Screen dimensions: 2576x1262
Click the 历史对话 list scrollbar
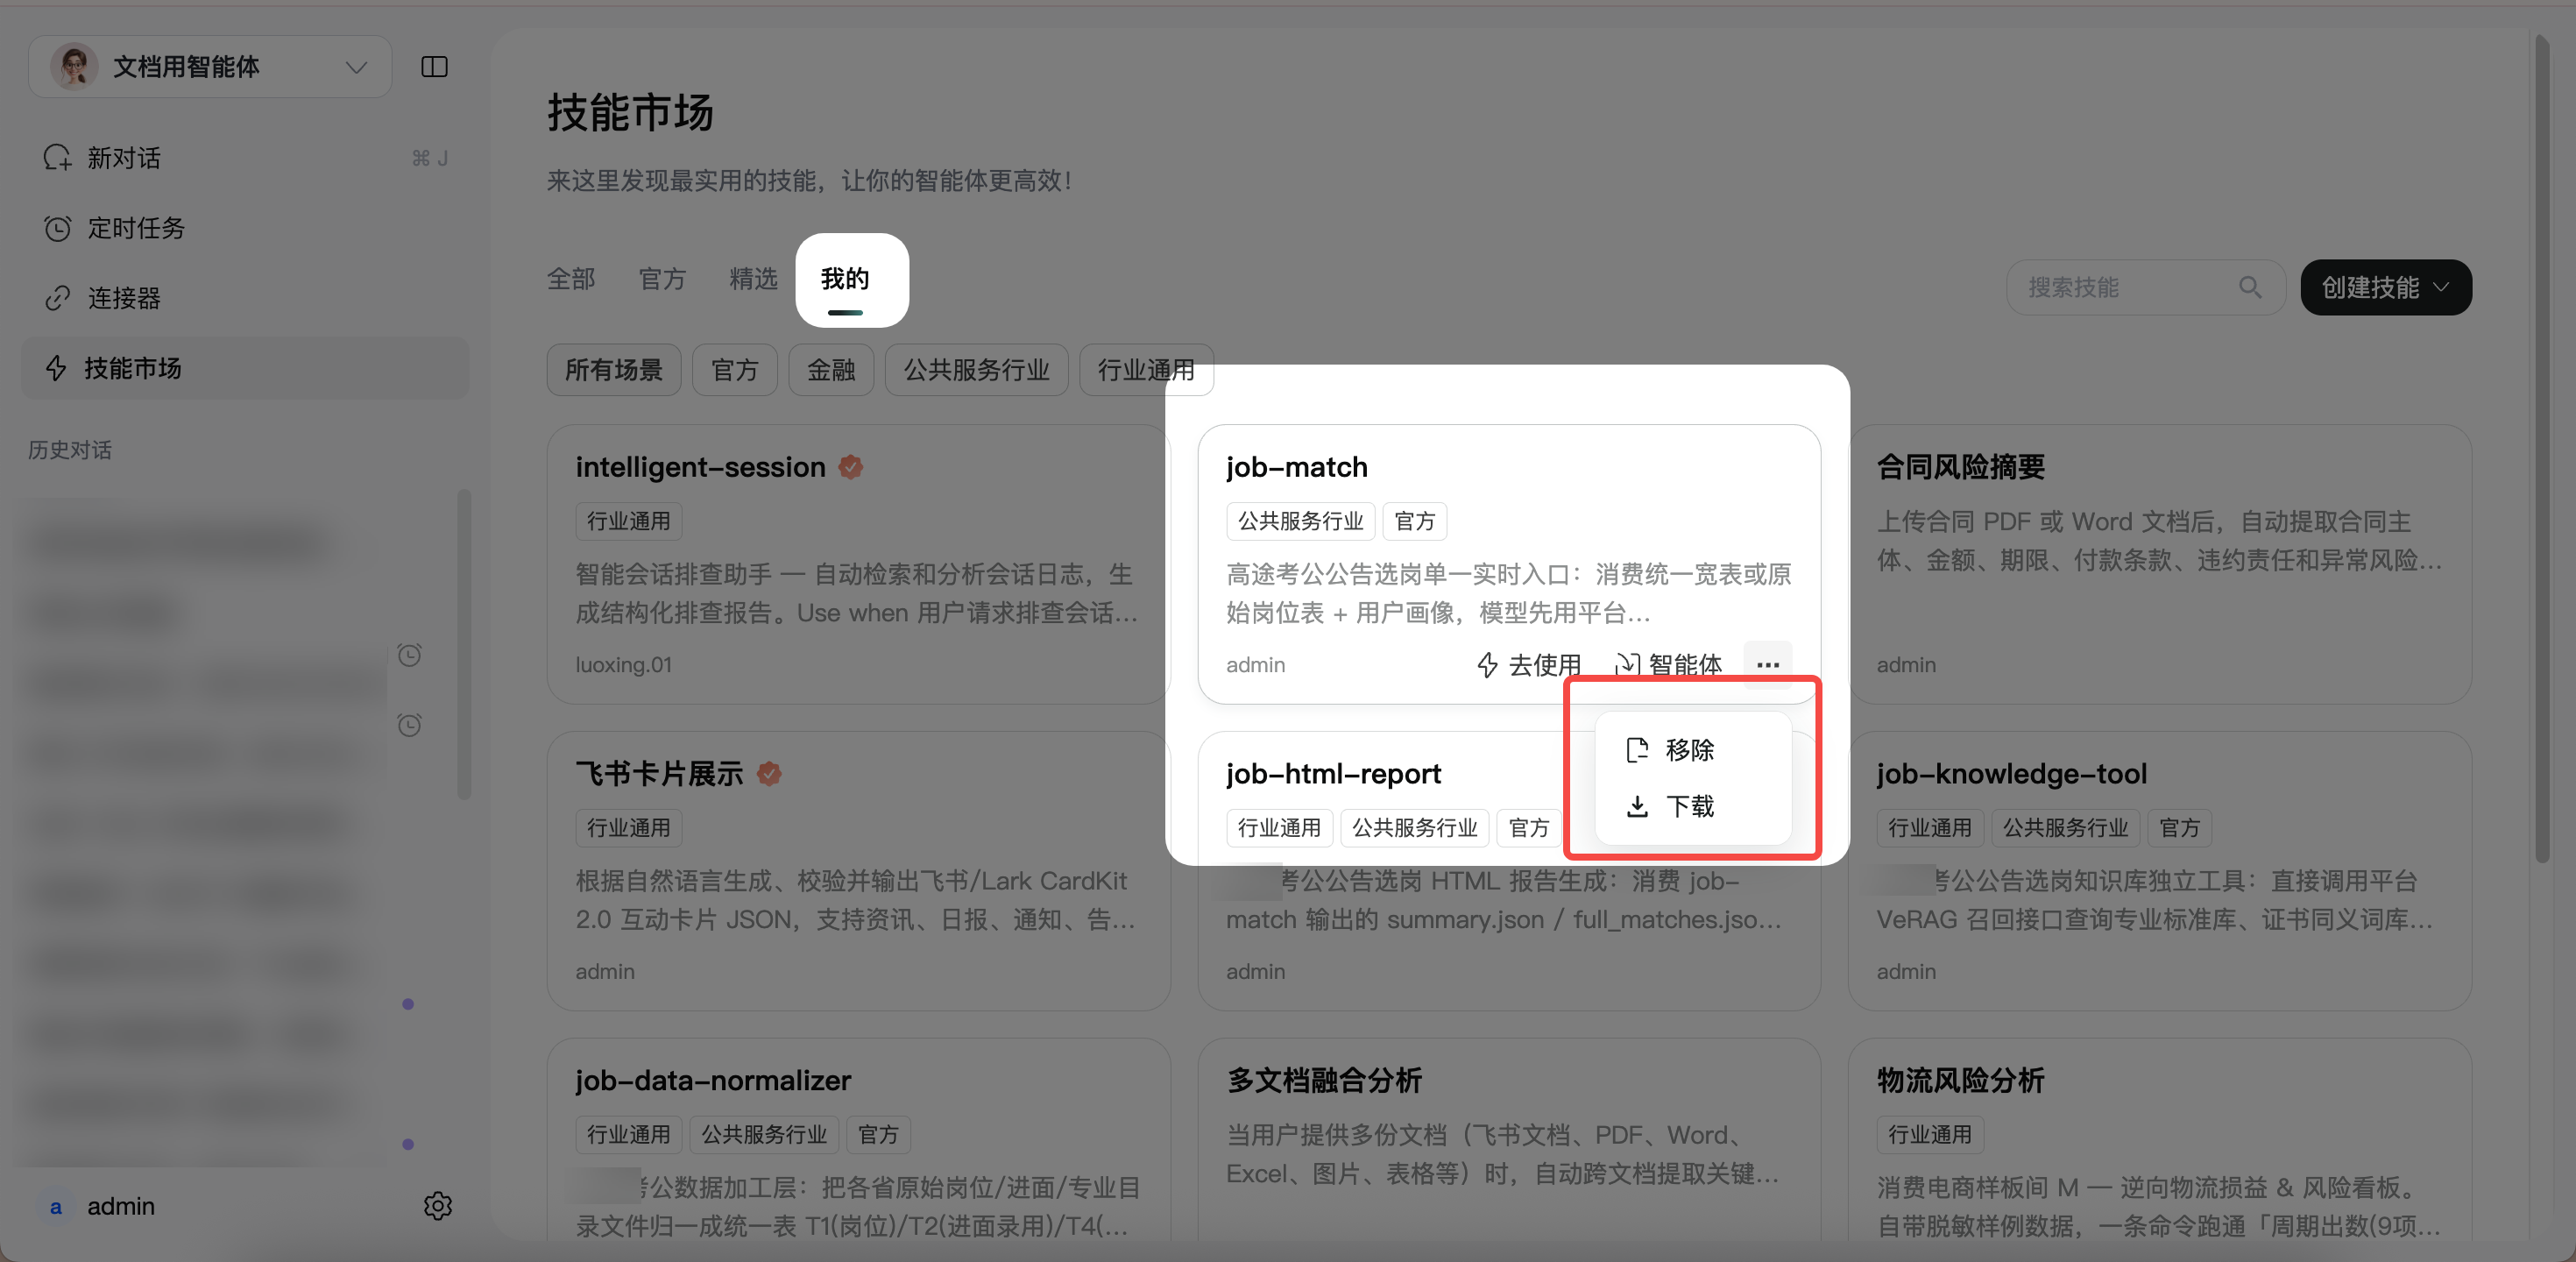tap(464, 645)
